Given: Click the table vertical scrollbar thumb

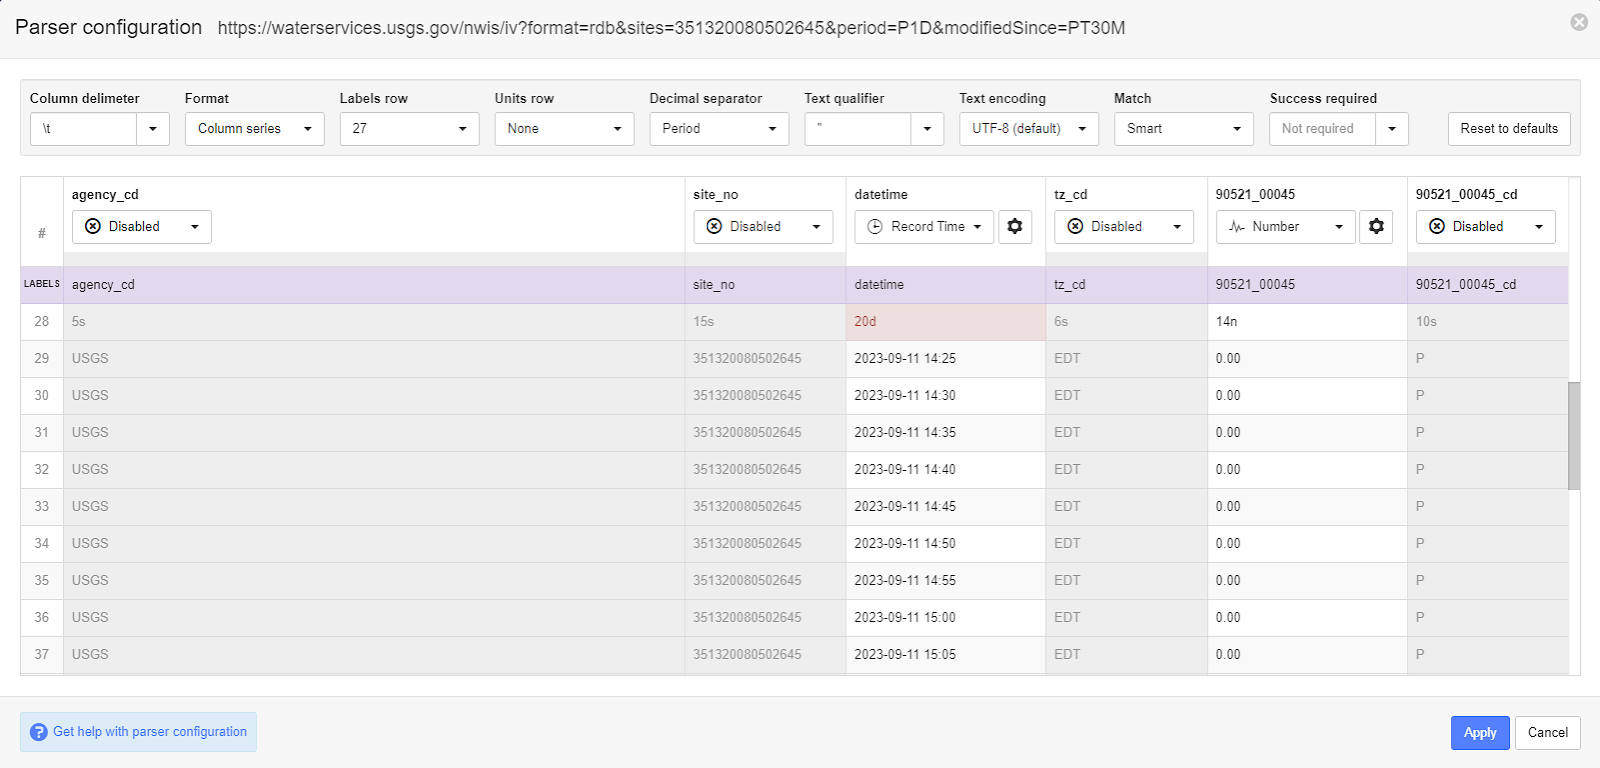Looking at the screenshot, I should (x=1574, y=436).
